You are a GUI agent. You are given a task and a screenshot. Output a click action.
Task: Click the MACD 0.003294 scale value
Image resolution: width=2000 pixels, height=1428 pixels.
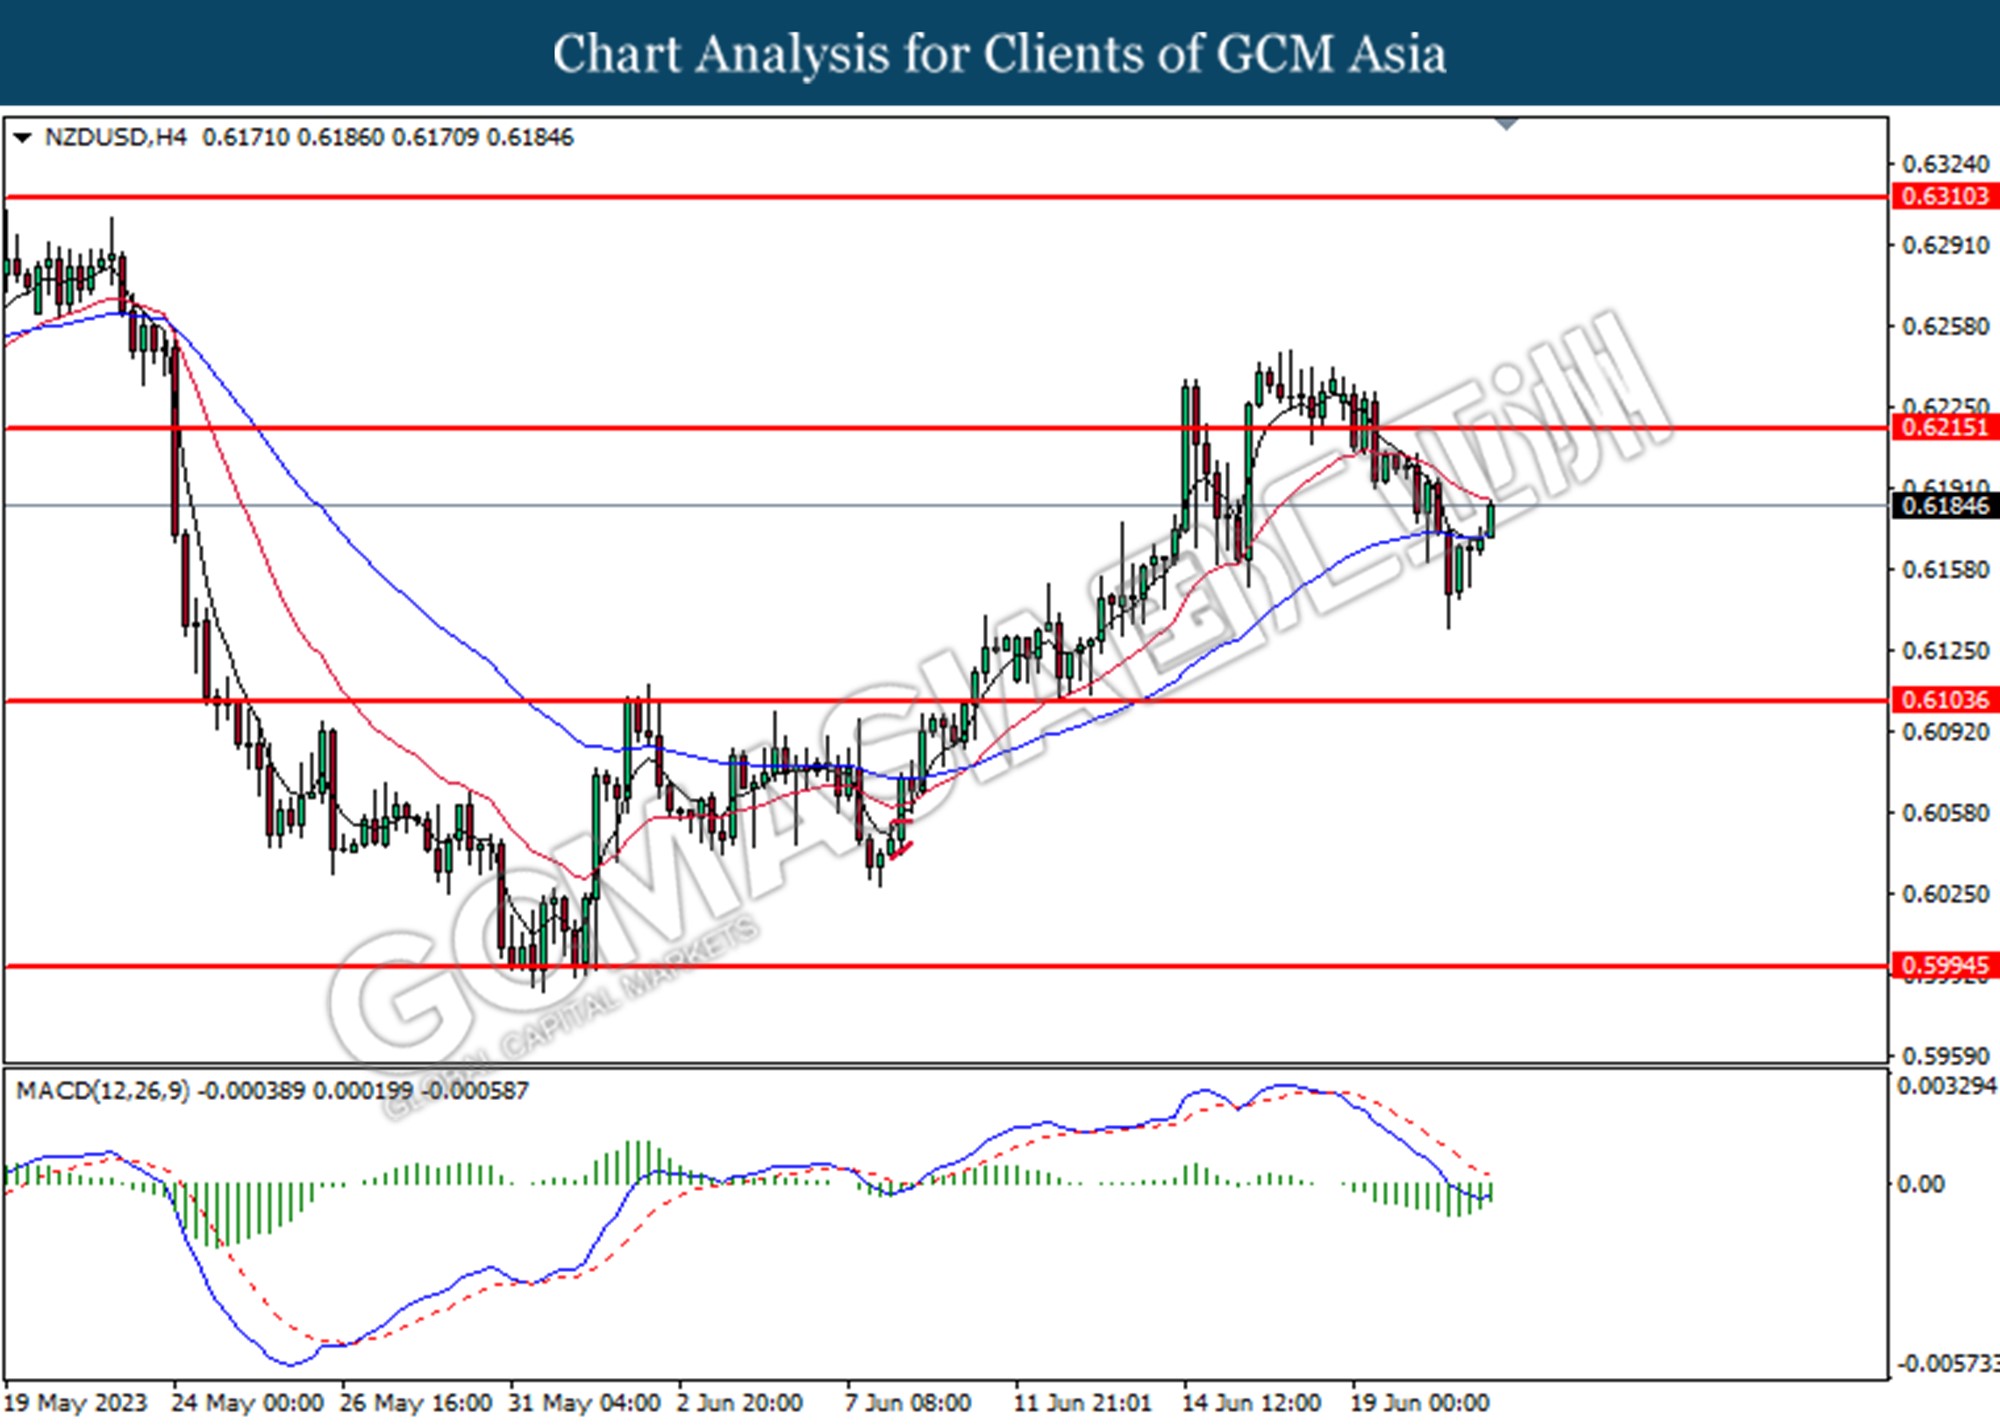click(x=1947, y=1085)
